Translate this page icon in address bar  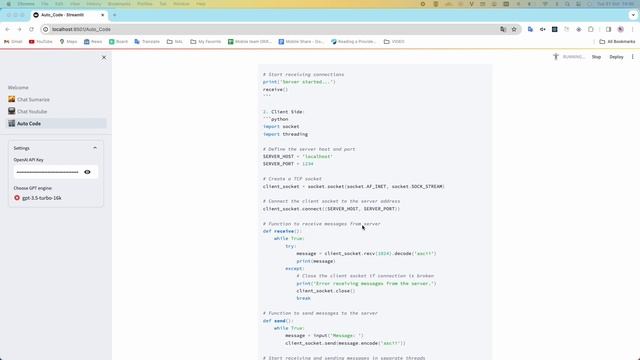[503, 29]
